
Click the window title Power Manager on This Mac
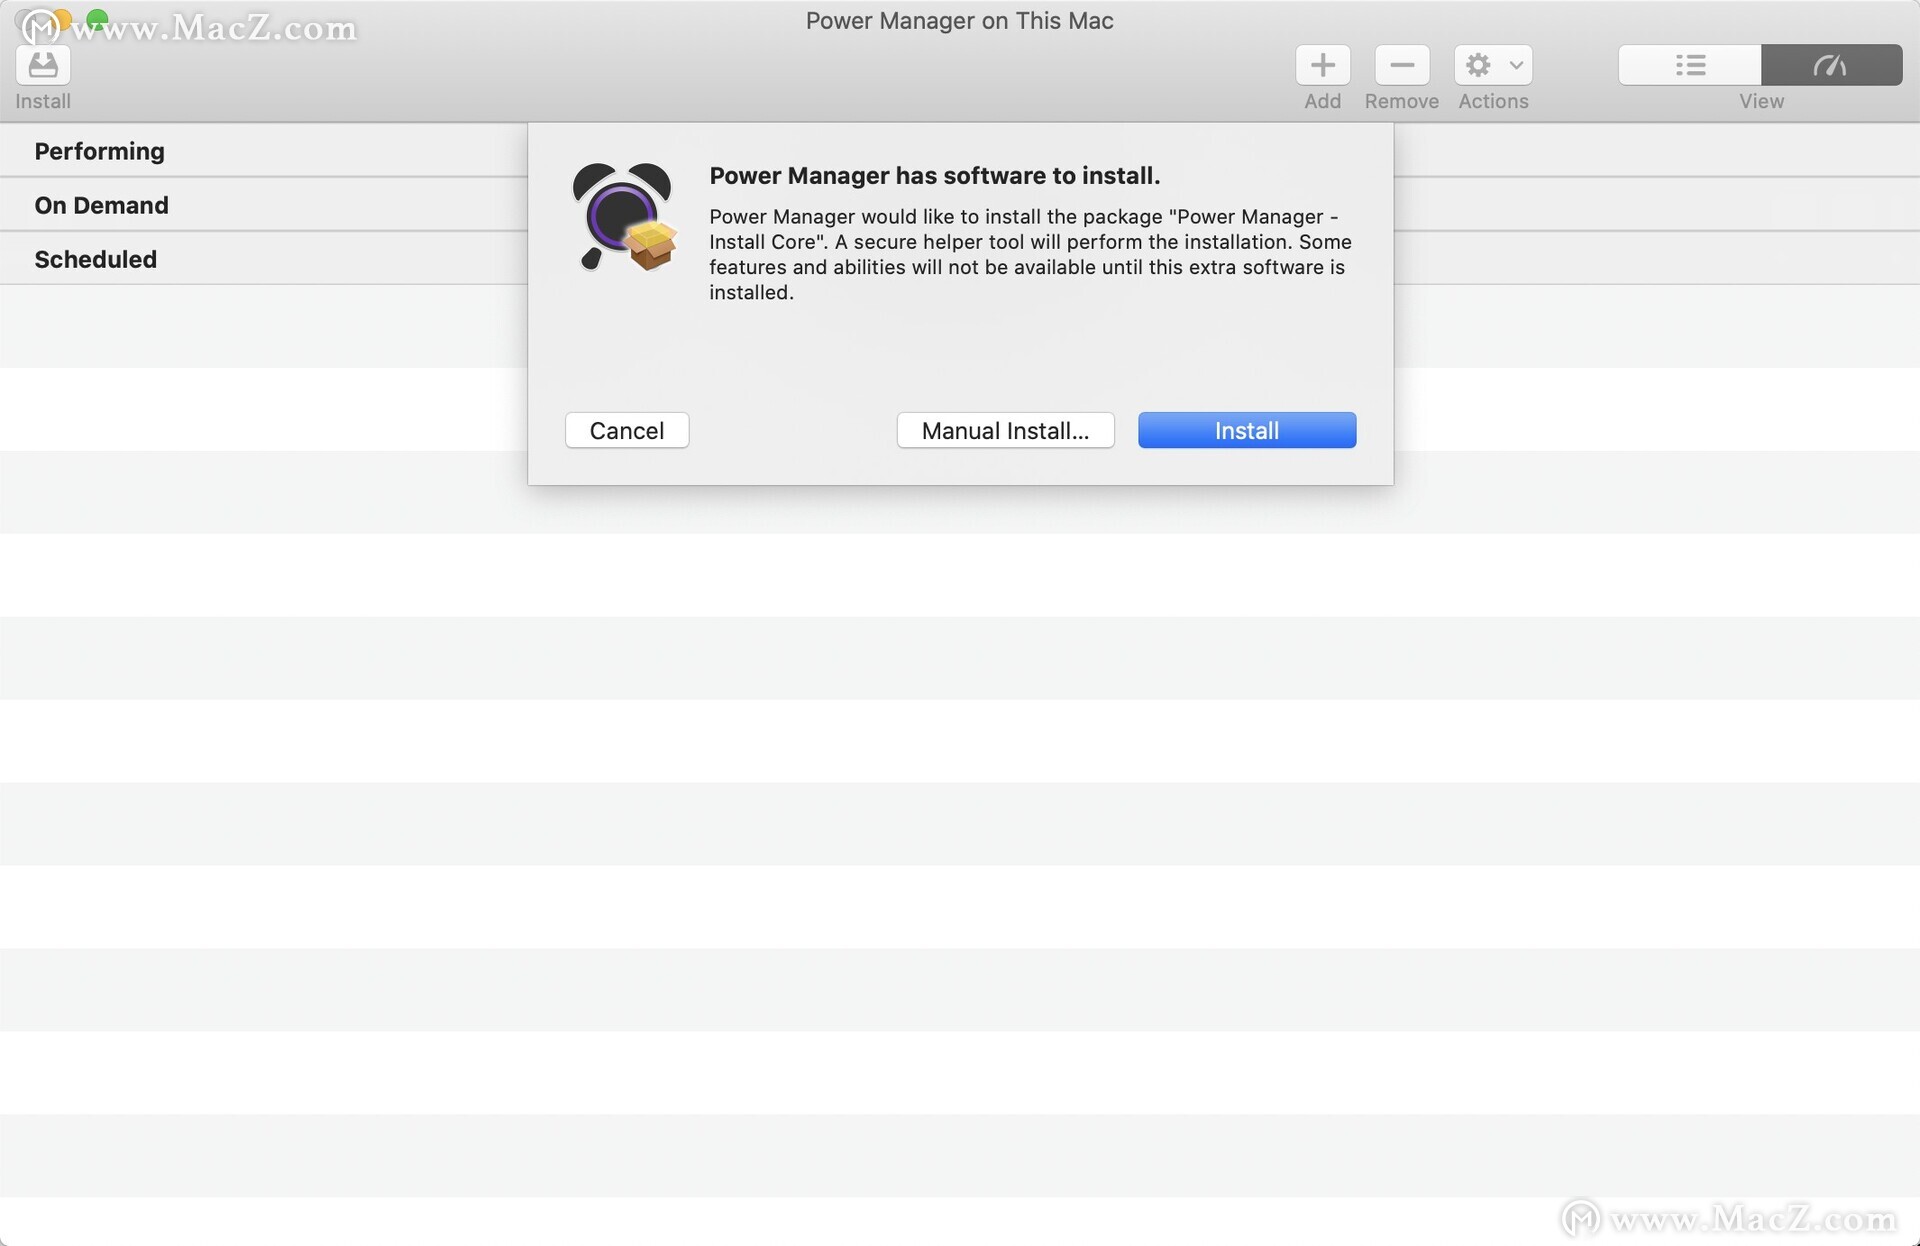click(x=959, y=21)
